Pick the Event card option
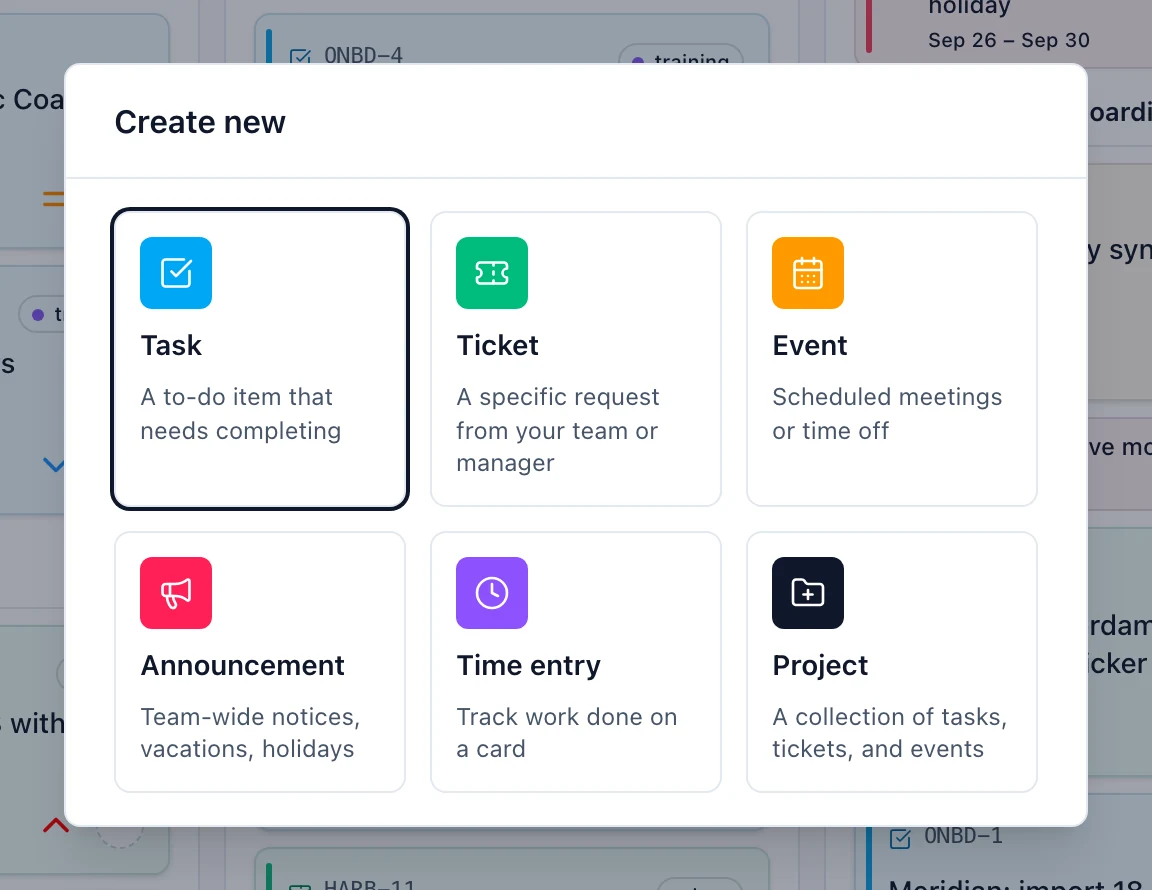 click(892, 359)
